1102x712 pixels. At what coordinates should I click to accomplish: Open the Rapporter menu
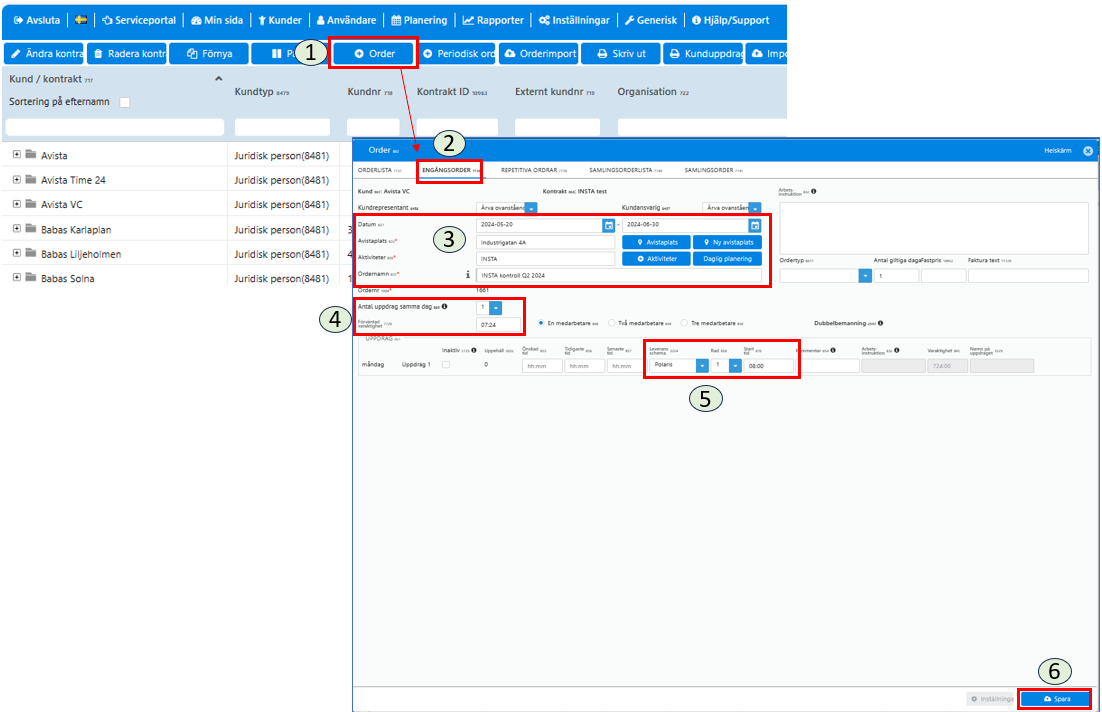tap(493, 20)
